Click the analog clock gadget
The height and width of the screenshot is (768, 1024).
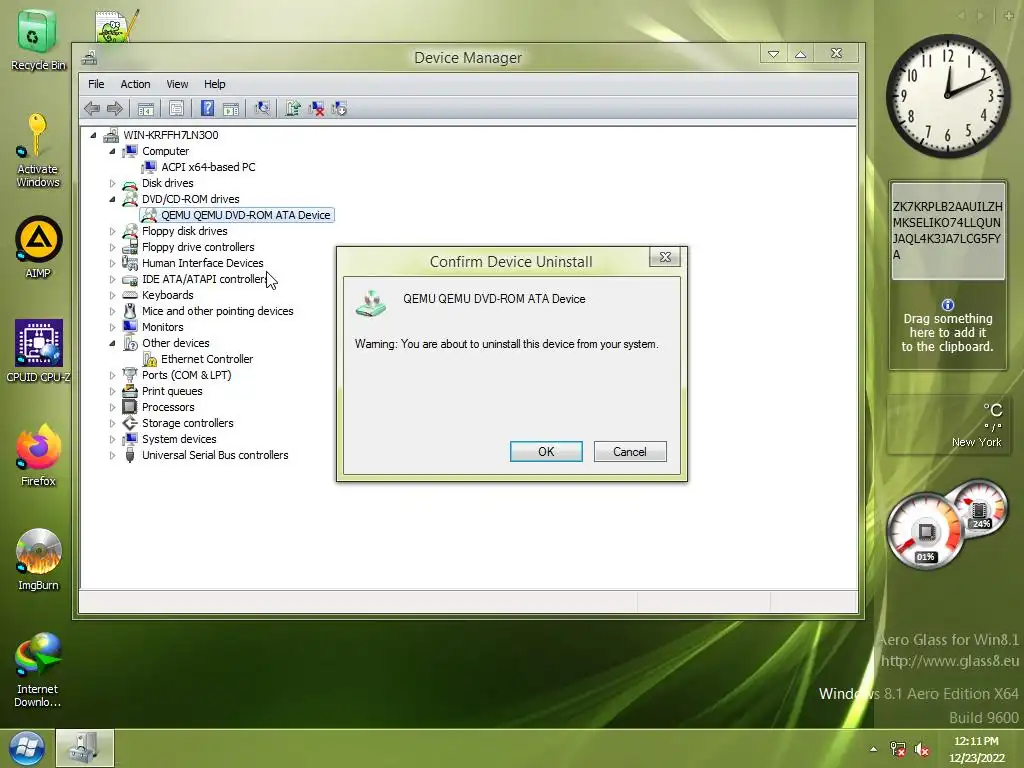pyautogui.click(x=948, y=95)
